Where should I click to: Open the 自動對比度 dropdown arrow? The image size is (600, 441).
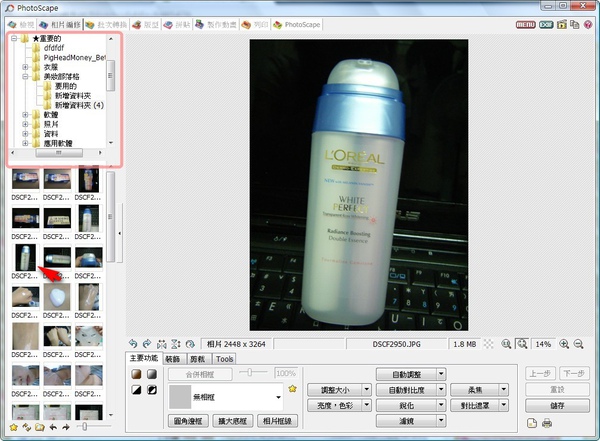(441, 390)
